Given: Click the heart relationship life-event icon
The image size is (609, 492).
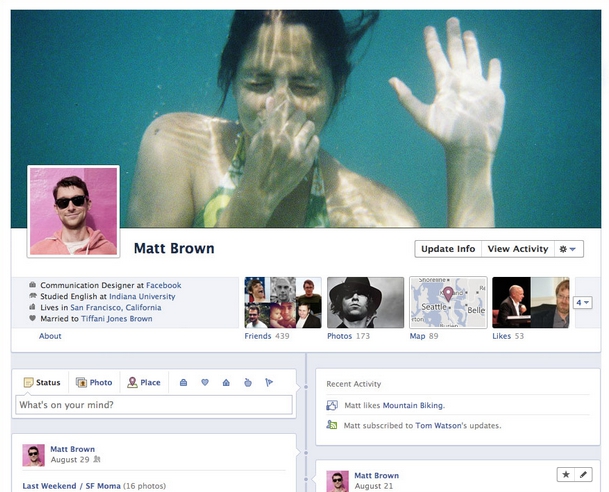Looking at the screenshot, I should click(x=204, y=382).
